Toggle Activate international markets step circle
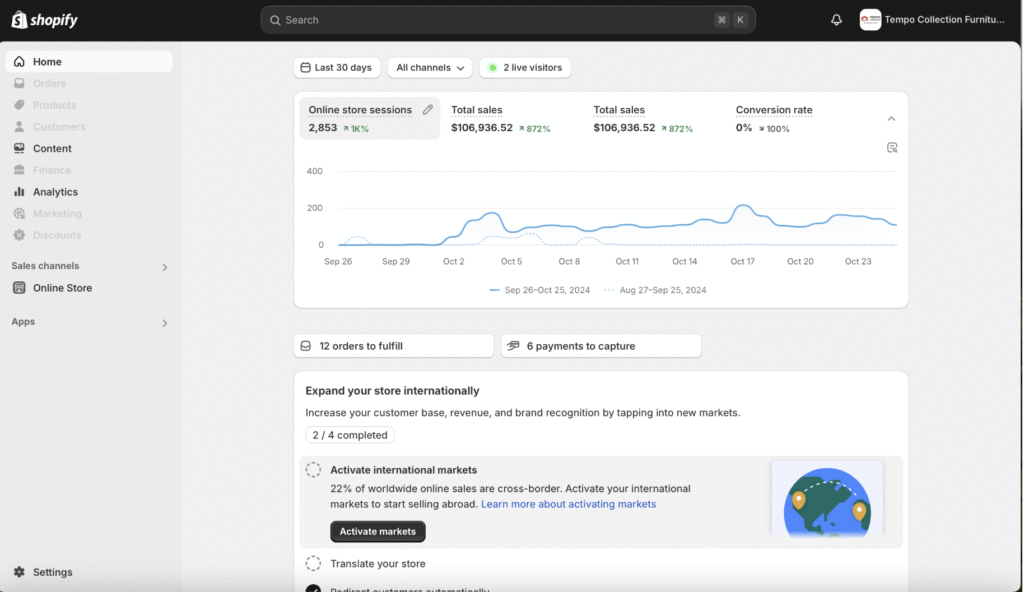The image size is (1024, 592). [x=313, y=470]
